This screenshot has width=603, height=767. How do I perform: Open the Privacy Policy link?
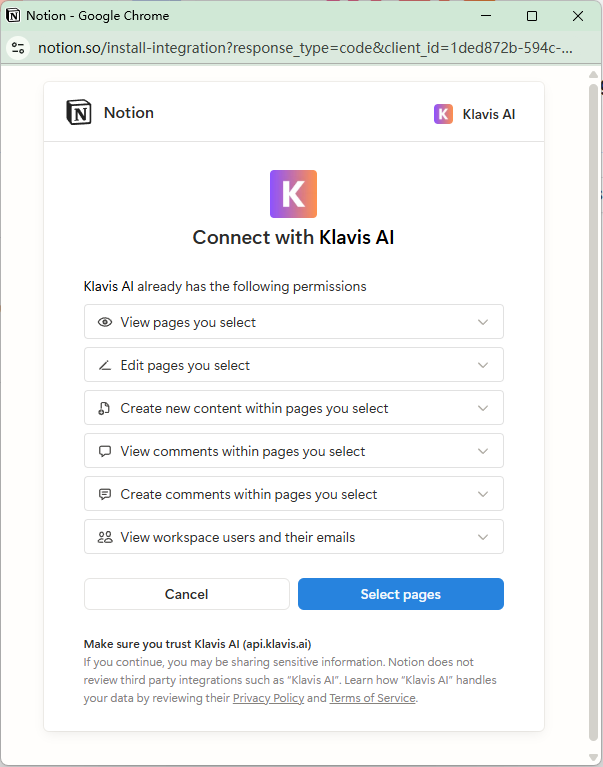point(268,698)
